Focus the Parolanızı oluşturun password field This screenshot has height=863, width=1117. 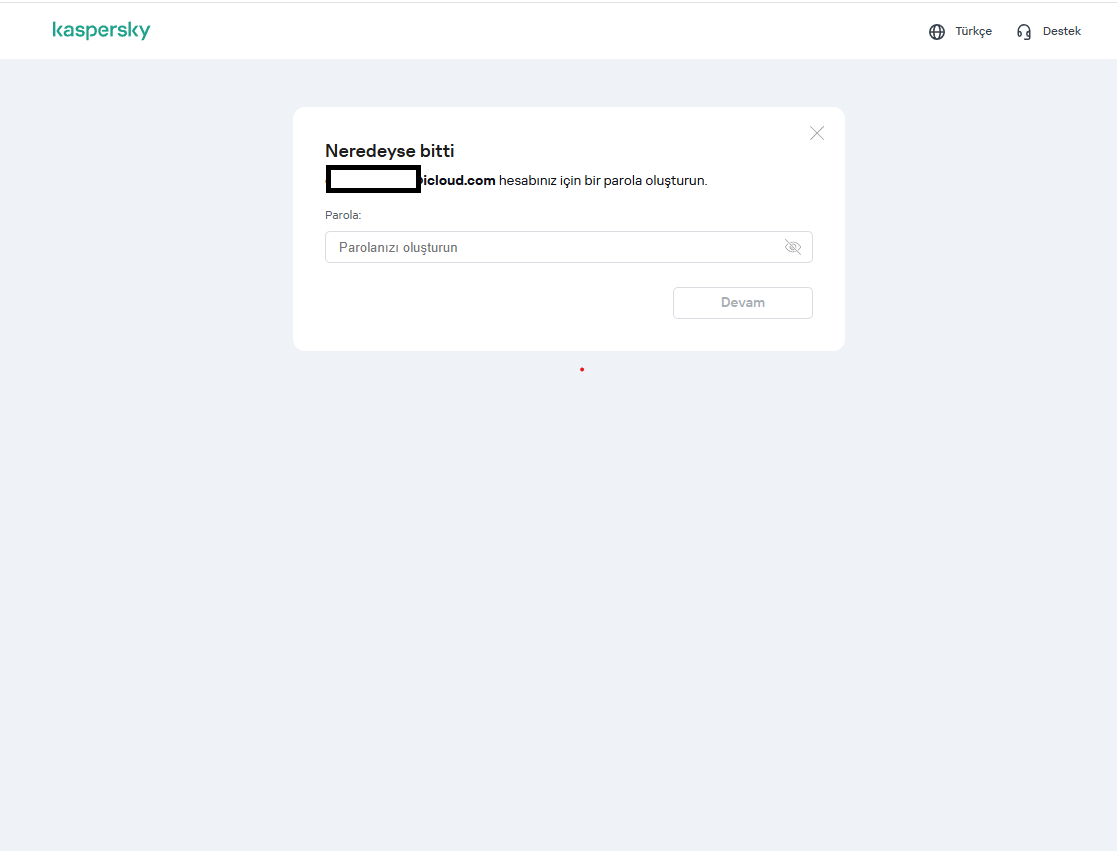click(x=568, y=247)
